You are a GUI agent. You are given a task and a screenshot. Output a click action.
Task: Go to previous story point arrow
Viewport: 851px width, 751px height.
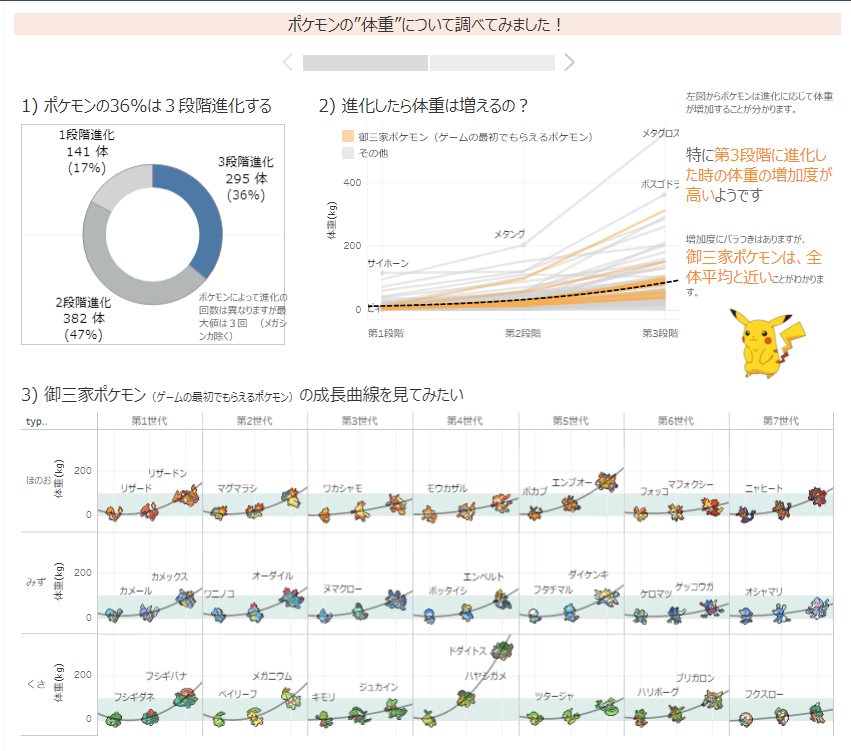tap(288, 63)
